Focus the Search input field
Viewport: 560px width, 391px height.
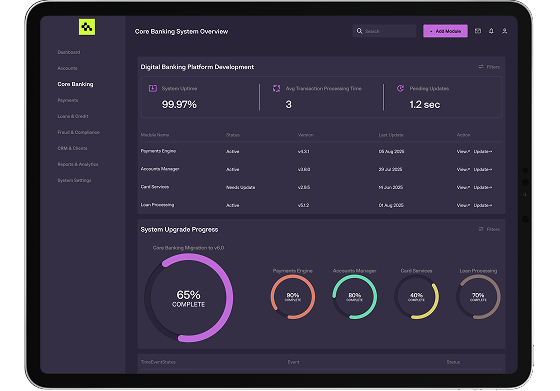coord(384,31)
